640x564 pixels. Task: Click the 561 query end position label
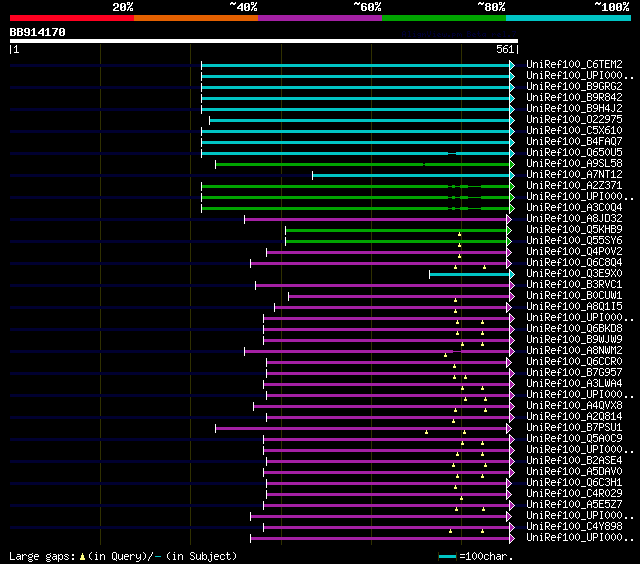tap(505, 49)
